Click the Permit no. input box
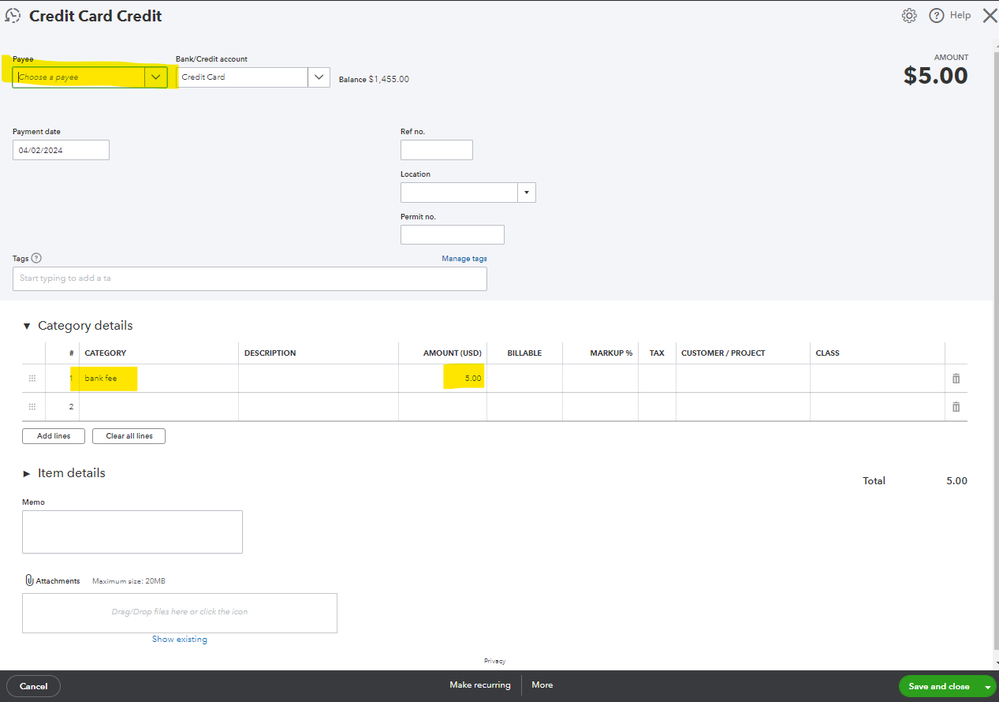The width and height of the screenshot is (999, 702). click(x=452, y=234)
